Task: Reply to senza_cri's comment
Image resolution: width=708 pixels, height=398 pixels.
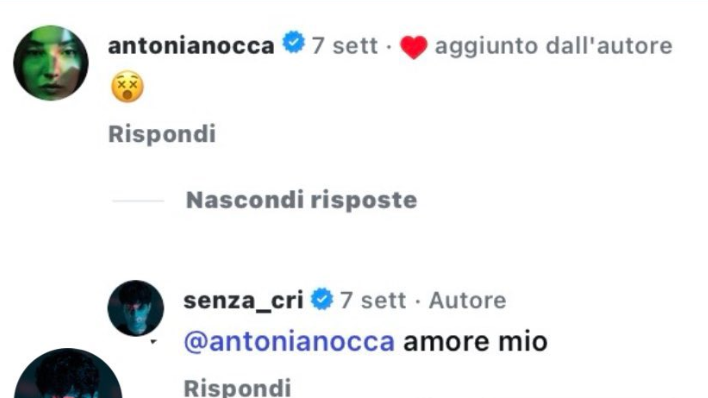Action: tap(237, 388)
